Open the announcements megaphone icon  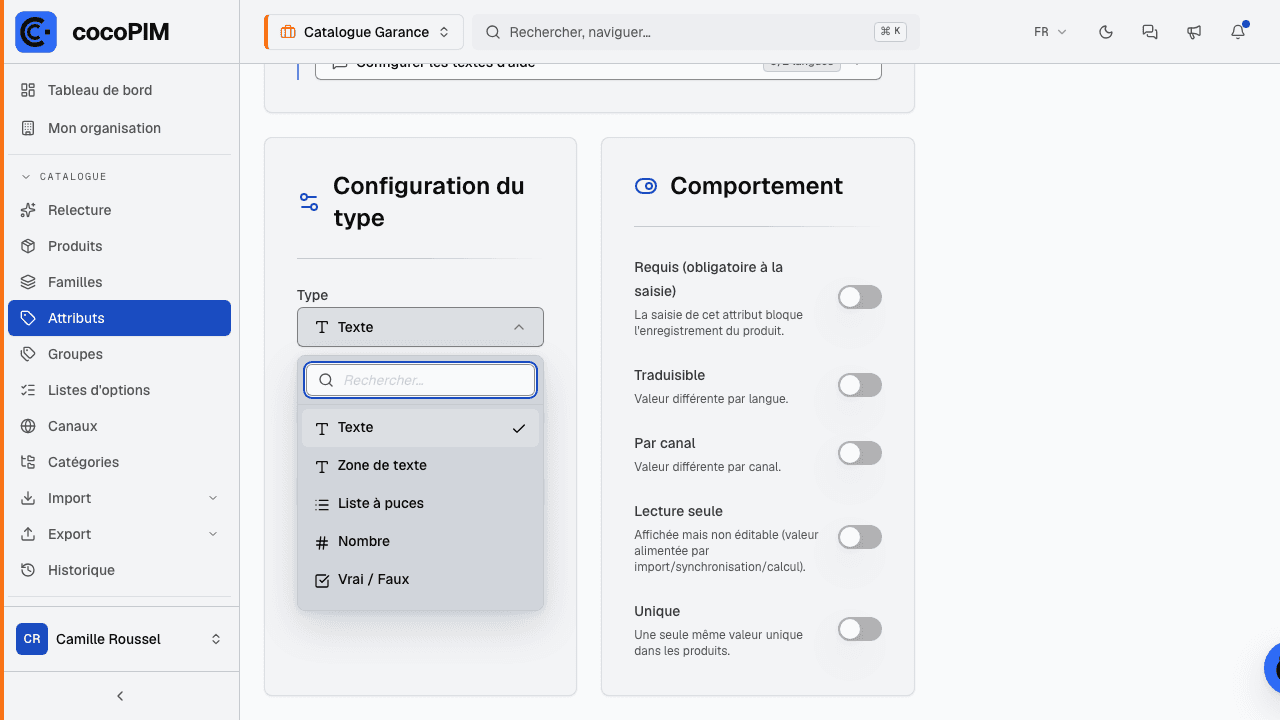point(1194,32)
